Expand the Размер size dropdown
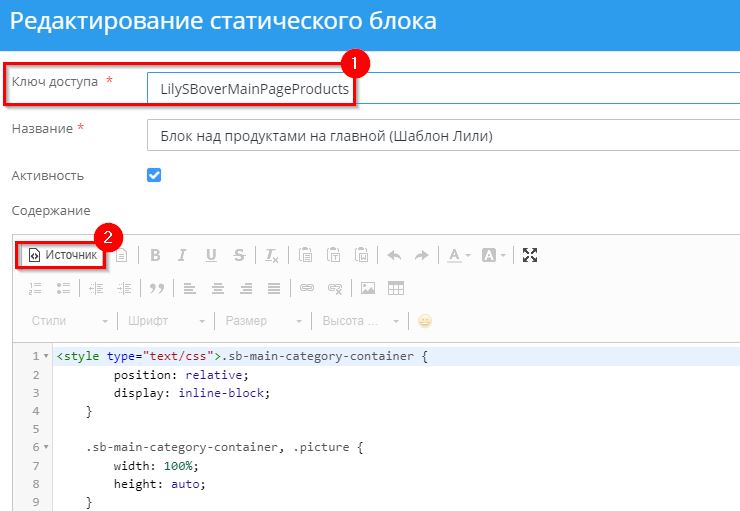The height and width of the screenshot is (511, 740). 263,321
